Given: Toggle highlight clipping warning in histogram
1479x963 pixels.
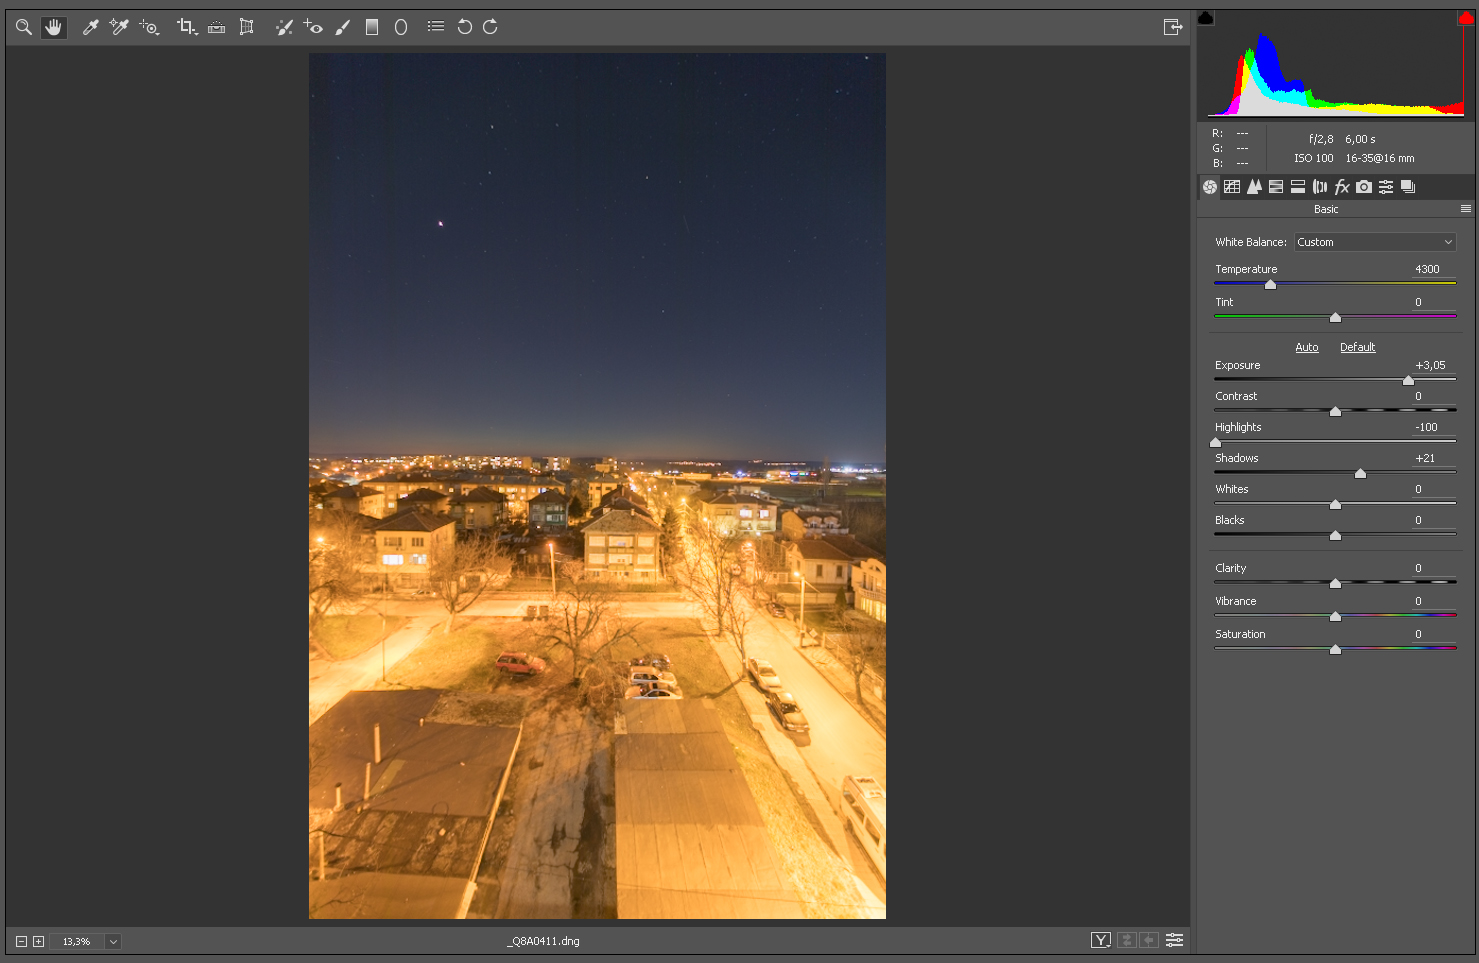Looking at the screenshot, I should 1466,18.
